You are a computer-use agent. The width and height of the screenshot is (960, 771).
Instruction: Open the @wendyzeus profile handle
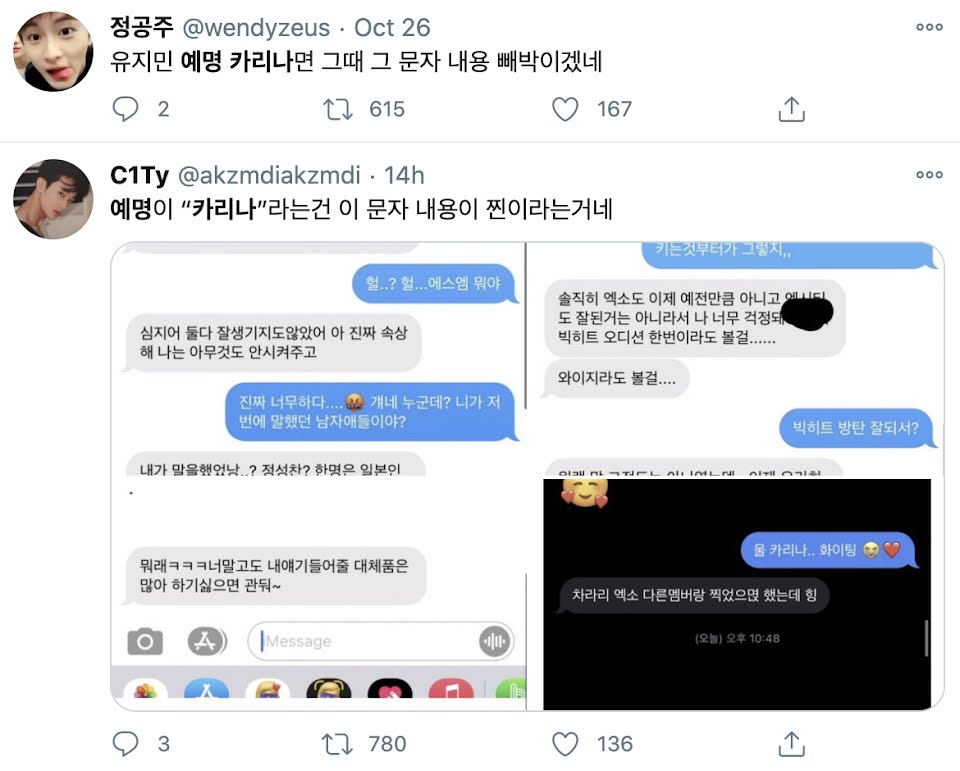pyautogui.click(x=256, y=28)
